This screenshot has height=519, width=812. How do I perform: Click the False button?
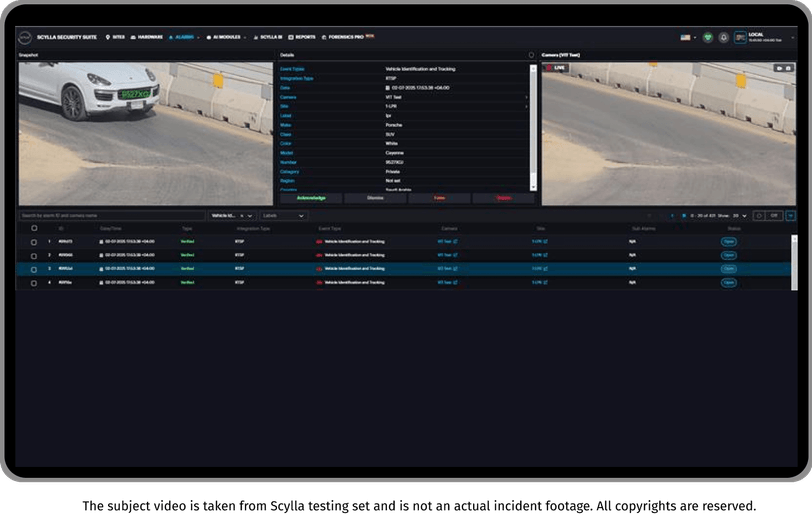[x=440, y=198]
